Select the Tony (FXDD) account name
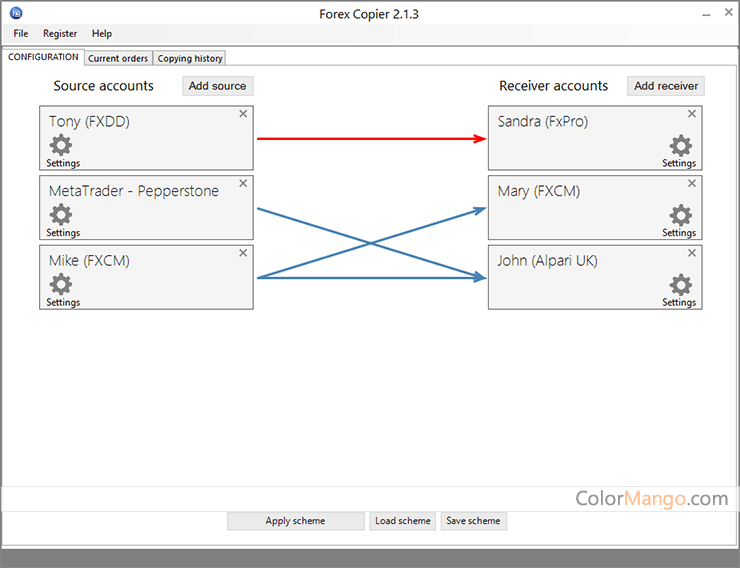The image size is (740, 568). (89, 122)
